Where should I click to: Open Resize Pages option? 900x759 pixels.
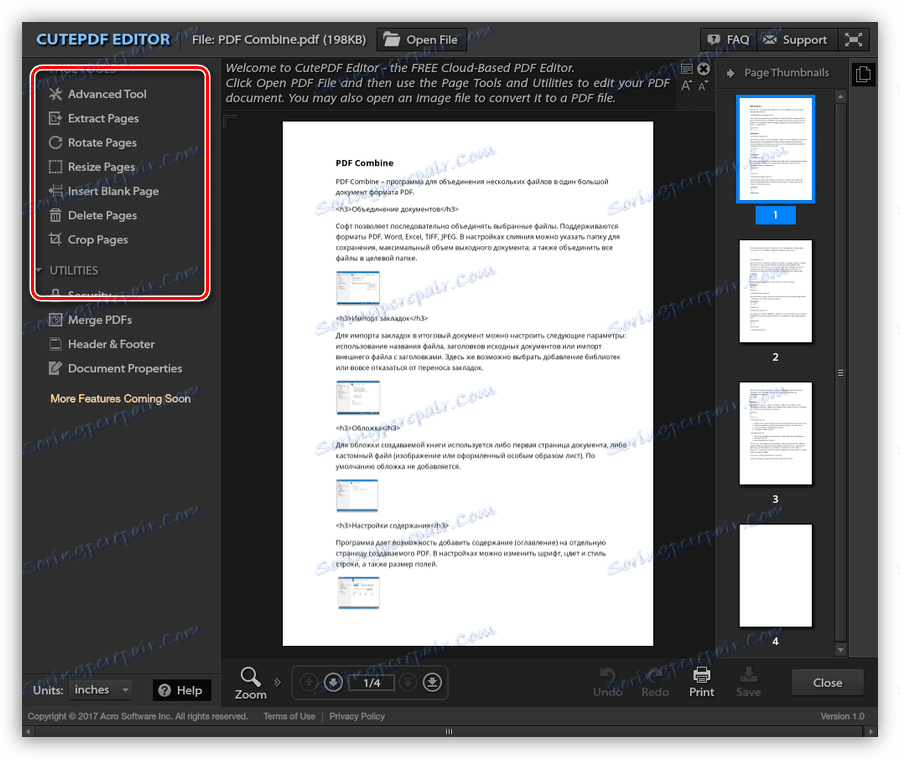click(x=92, y=166)
